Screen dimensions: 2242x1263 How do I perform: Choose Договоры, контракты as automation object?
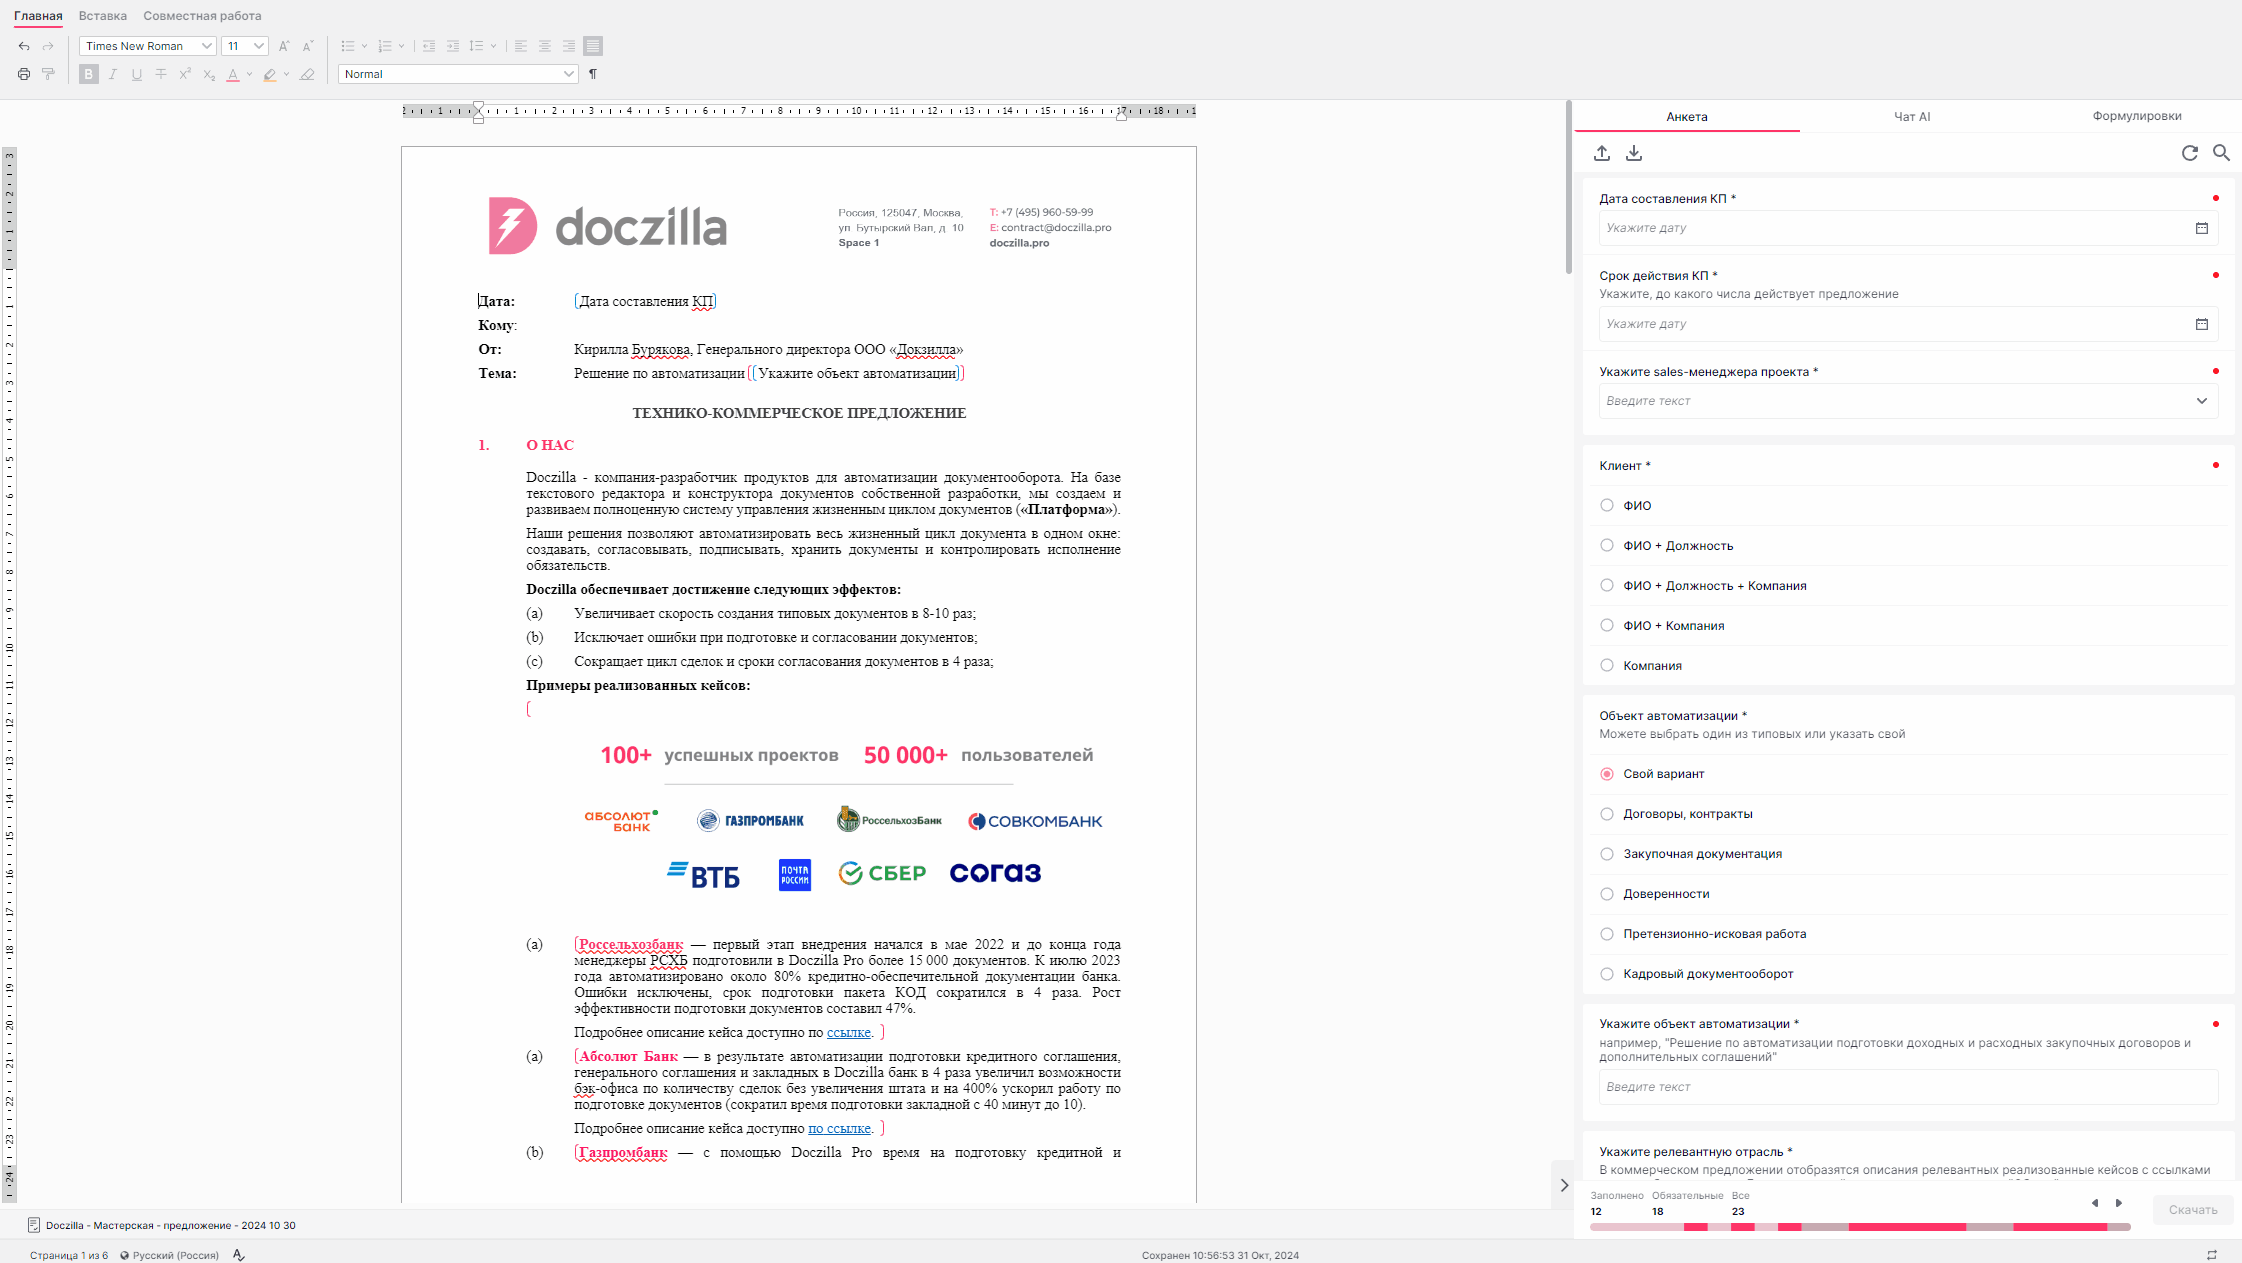coord(1607,814)
